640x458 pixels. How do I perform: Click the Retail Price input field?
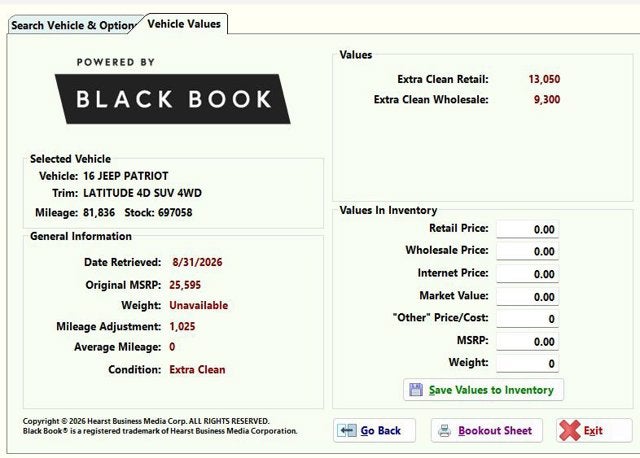[527, 229]
